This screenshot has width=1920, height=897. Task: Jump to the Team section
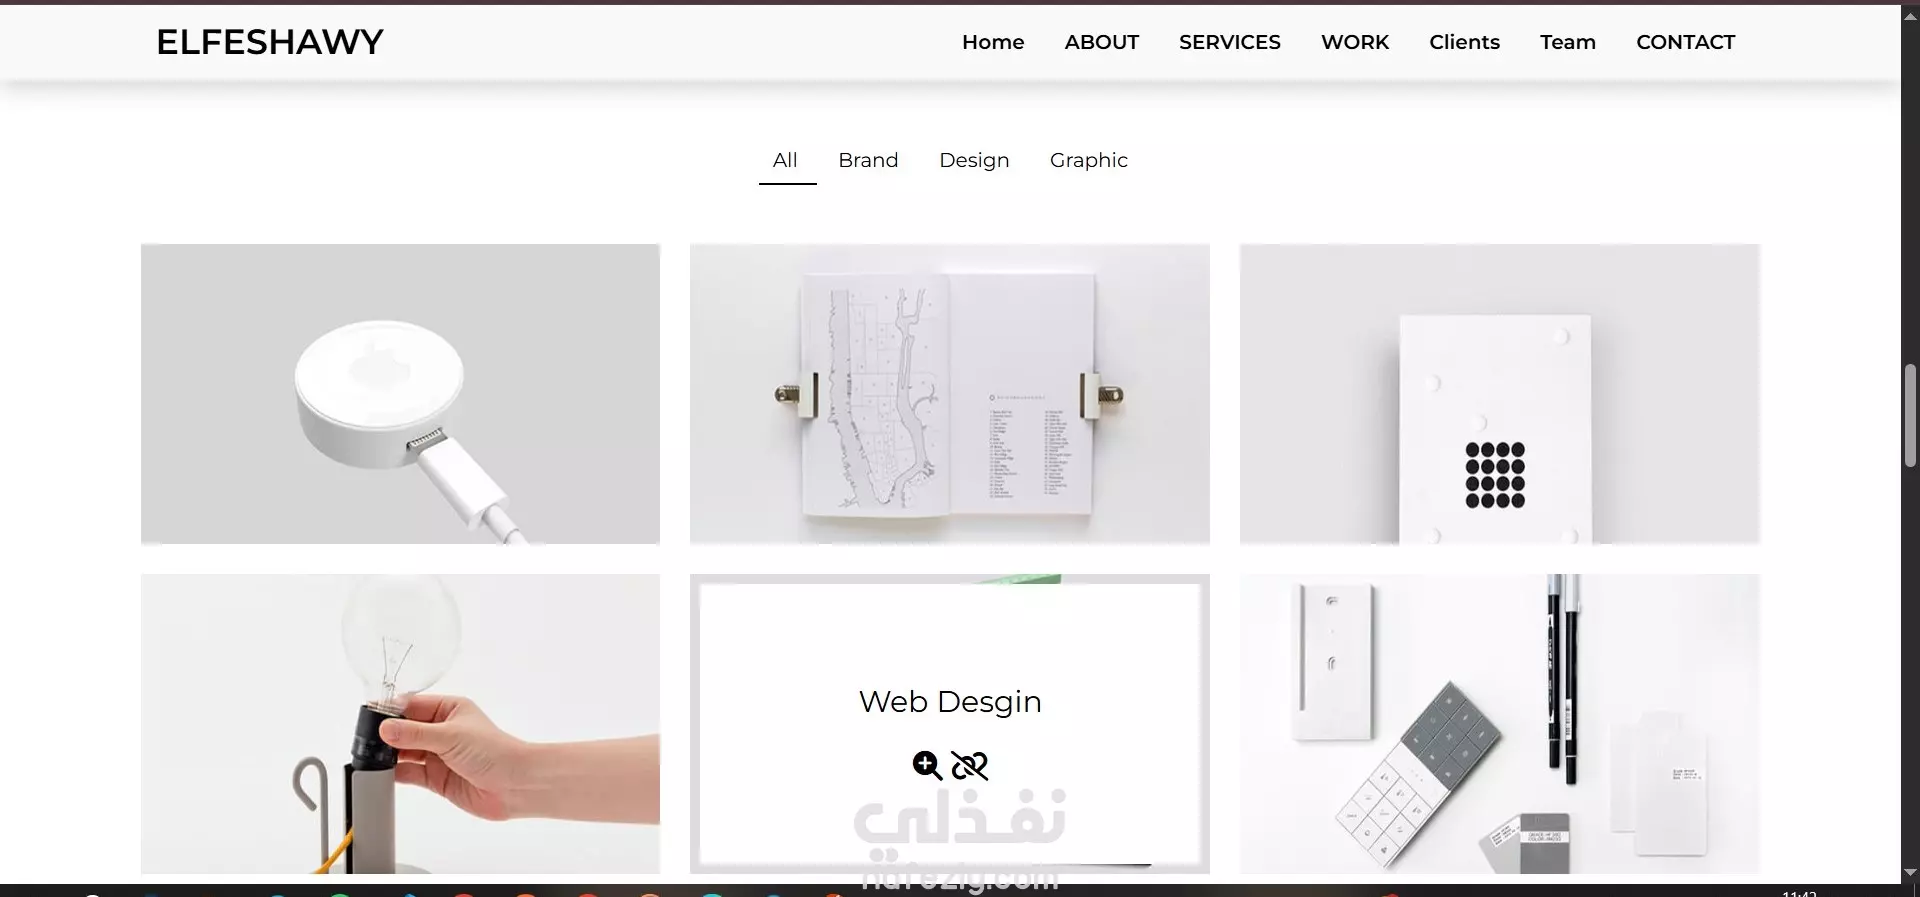(1568, 42)
